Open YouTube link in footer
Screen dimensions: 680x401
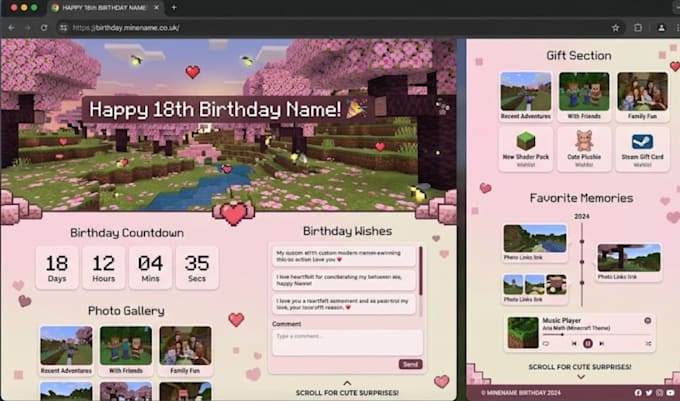[x=670, y=393]
